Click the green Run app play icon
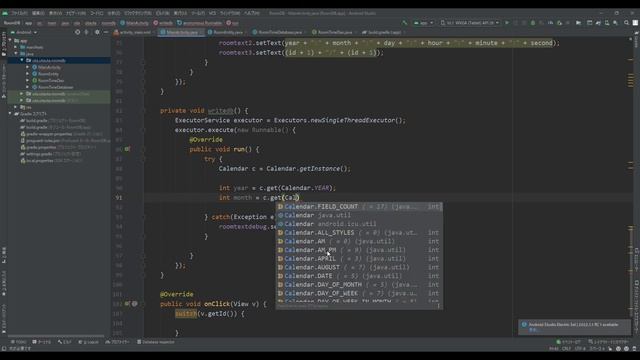640x360 pixels. point(507,23)
